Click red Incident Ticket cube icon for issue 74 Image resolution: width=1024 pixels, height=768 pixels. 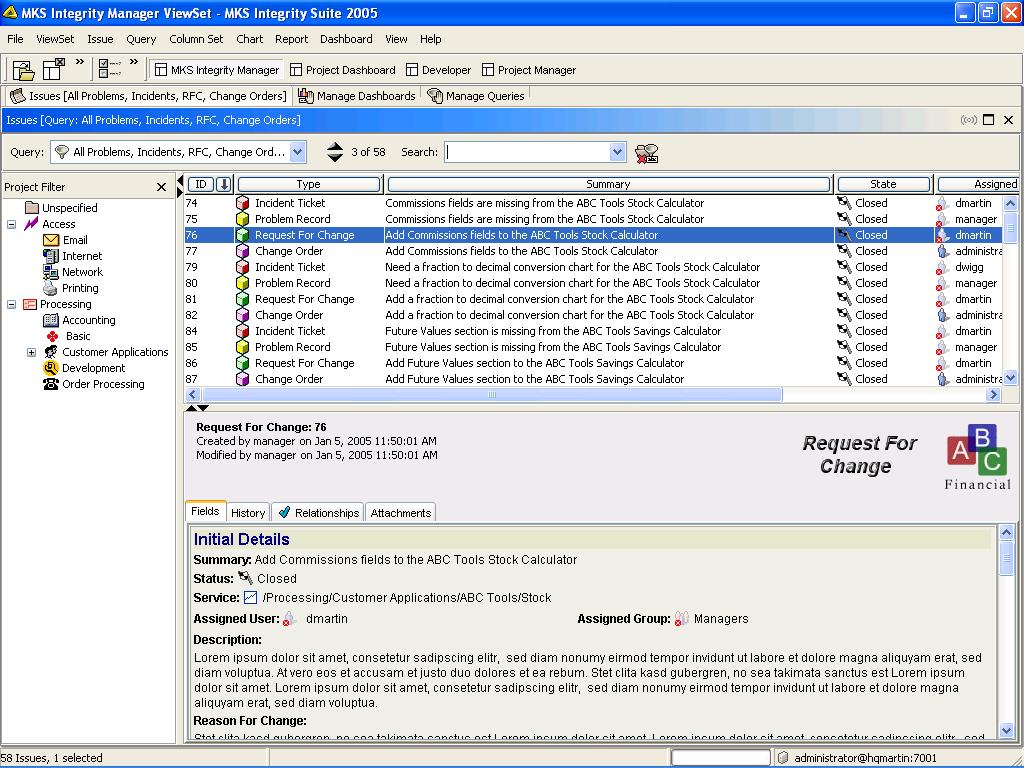(242, 203)
